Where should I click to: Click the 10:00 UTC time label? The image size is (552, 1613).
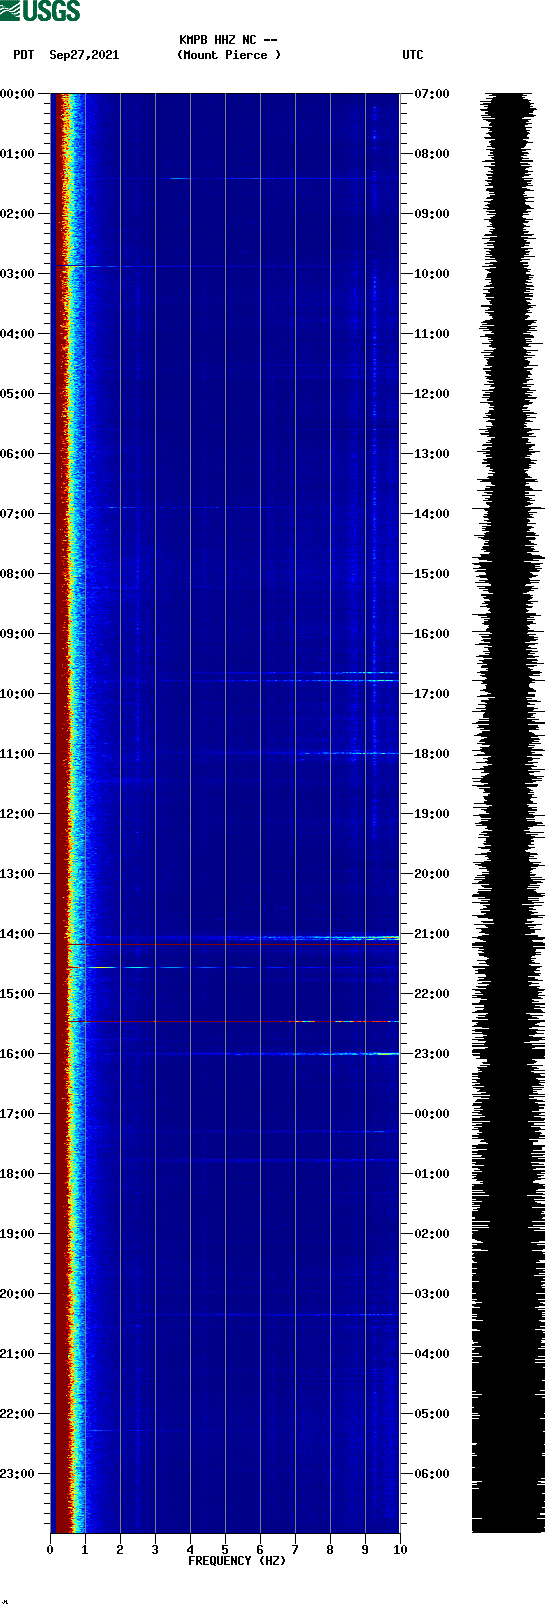coord(432,274)
